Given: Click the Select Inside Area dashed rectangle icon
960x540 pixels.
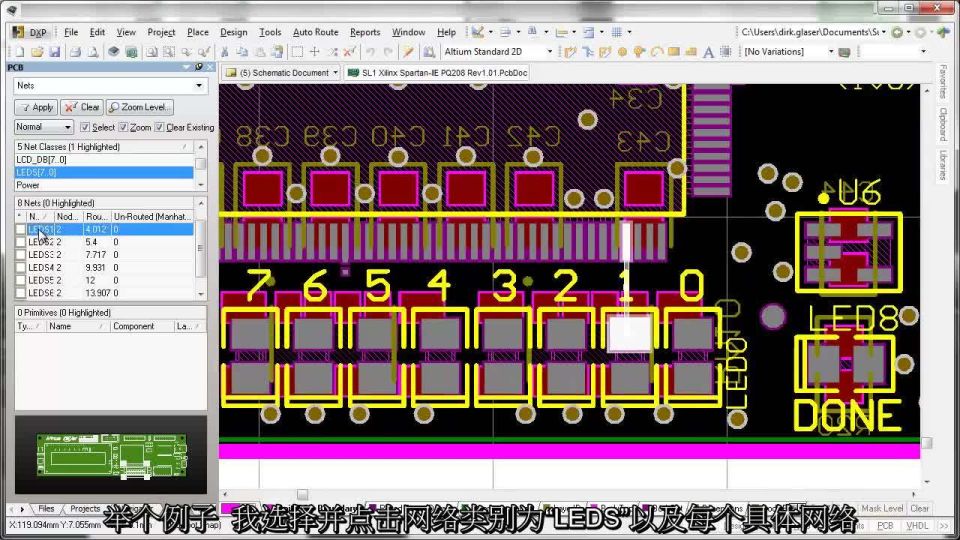Looking at the screenshot, I should pyautogui.click(x=297, y=52).
